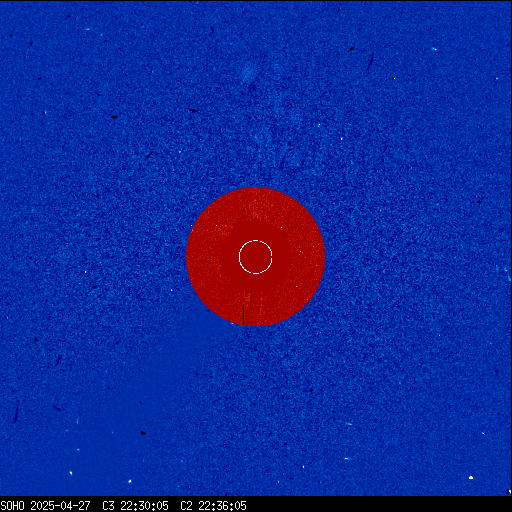Click the C2 22:36:05 timestamp
The height and width of the screenshot is (512, 512).
click(x=213, y=506)
